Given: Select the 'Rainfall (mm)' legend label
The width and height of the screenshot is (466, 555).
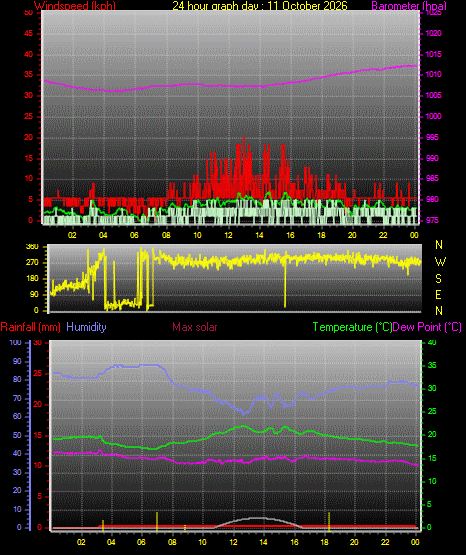Looking at the screenshot, I should click(30, 327).
